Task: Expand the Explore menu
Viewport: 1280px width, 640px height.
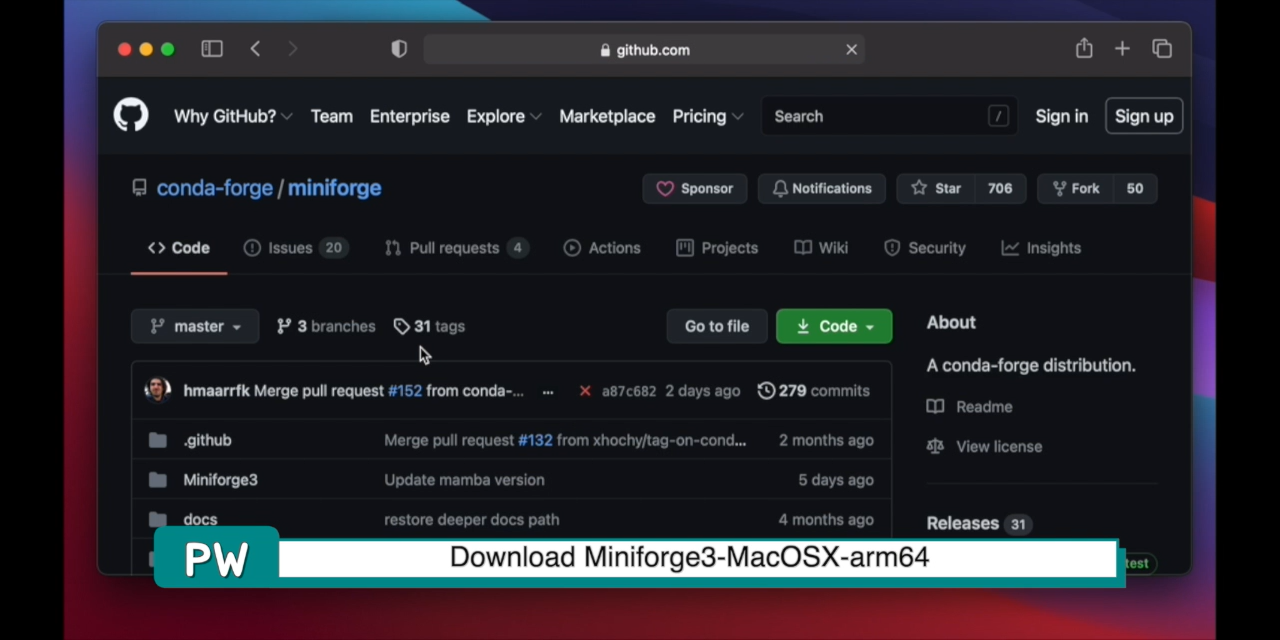Action: (x=504, y=116)
